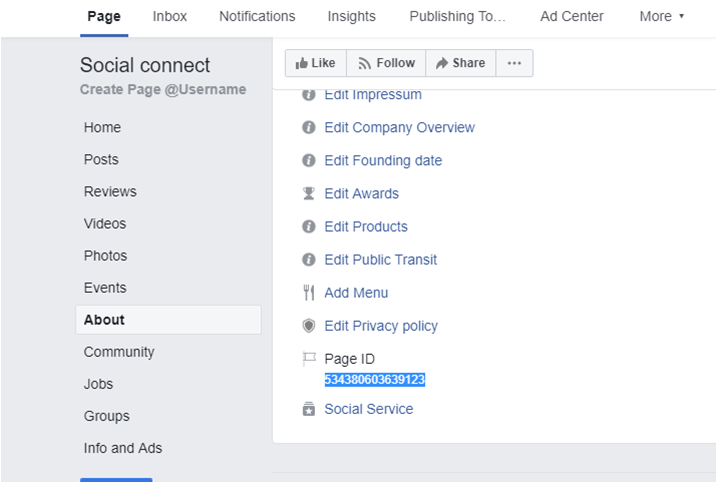Click the info icon beside Edit Founding date
The width and height of the screenshot is (717, 483).
pos(309,161)
